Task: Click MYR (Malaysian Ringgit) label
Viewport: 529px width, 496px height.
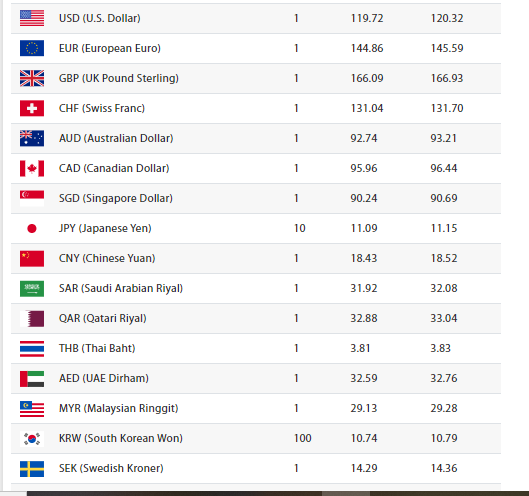Action: (118, 408)
